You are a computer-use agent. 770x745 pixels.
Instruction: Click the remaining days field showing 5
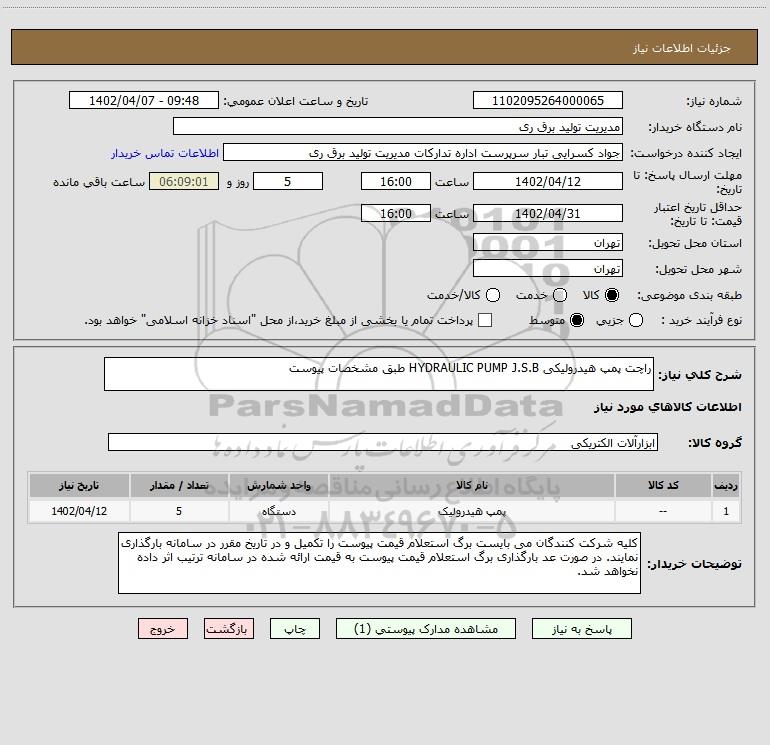coord(288,182)
